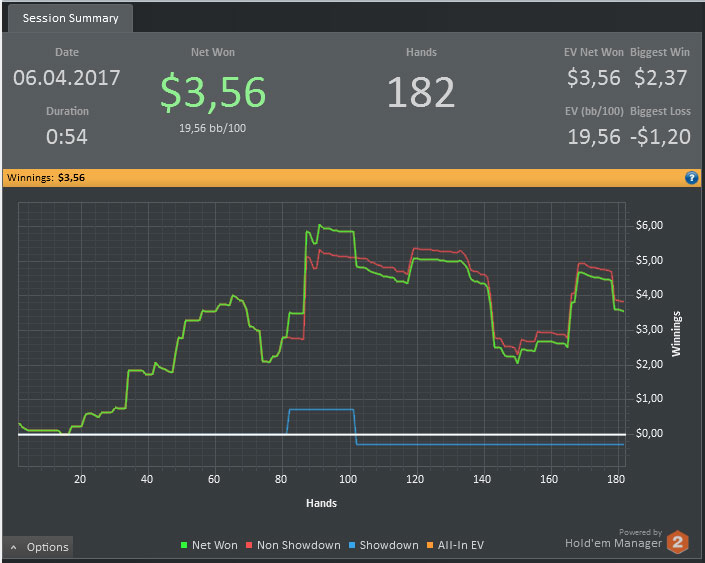The width and height of the screenshot is (705, 563).
Task: Click the EV (bb/100) value 19,56
Action: [594, 137]
